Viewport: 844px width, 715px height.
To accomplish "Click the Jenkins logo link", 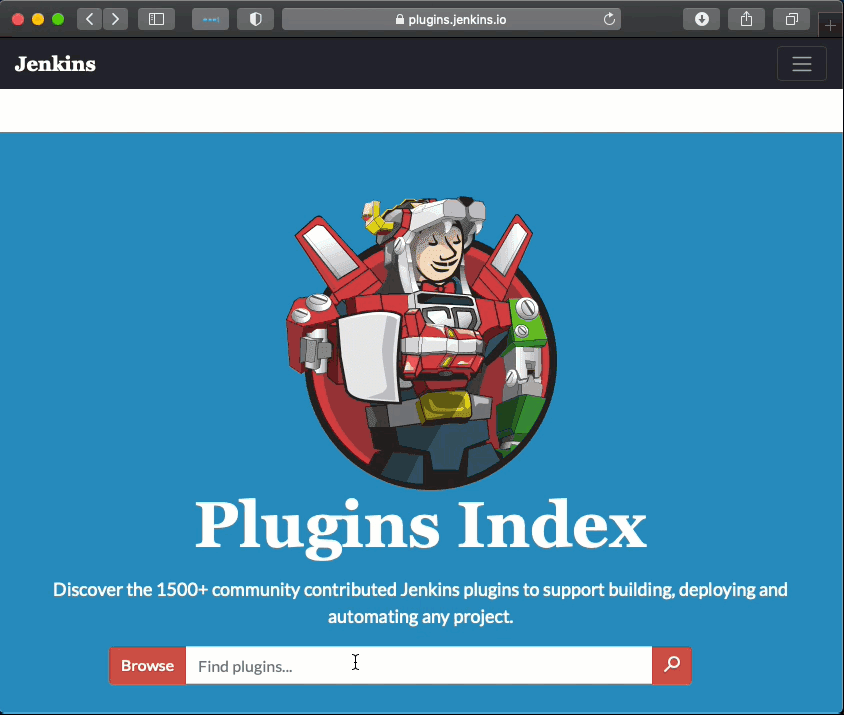I will point(55,64).
